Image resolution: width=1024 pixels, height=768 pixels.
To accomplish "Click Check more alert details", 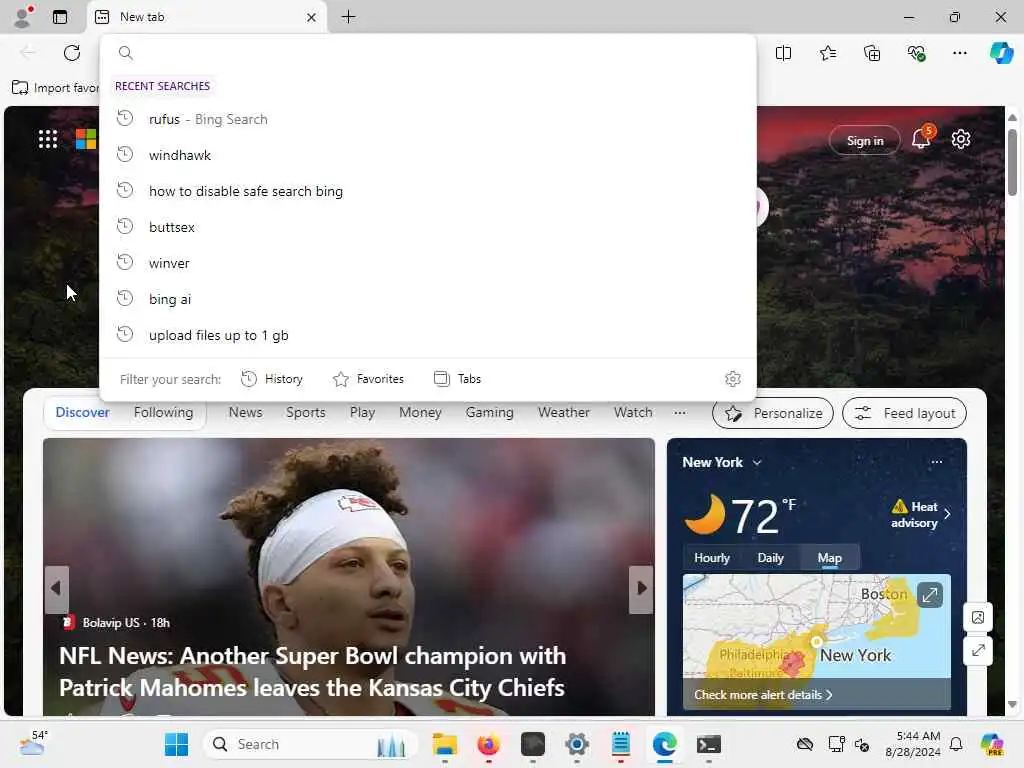I will coord(763,695).
